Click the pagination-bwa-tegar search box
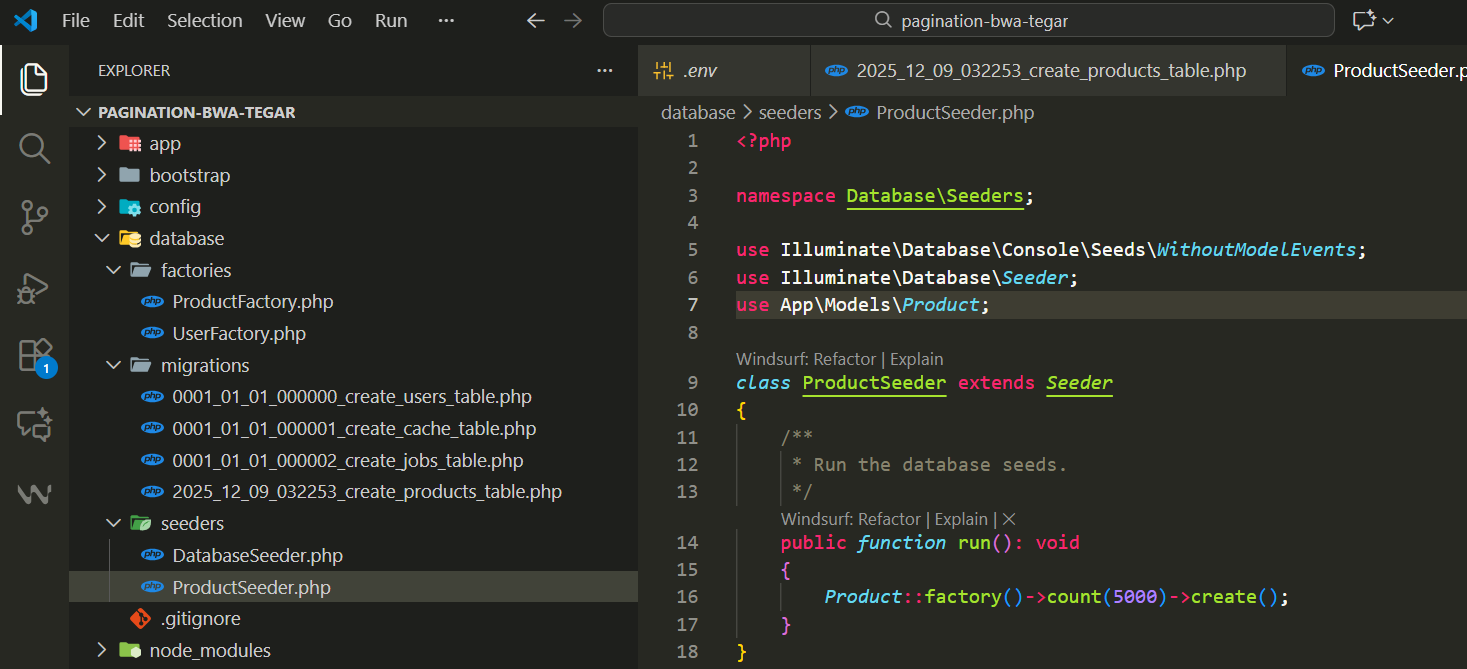Viewport: 1467px width, 669px height. coord(968,21)
